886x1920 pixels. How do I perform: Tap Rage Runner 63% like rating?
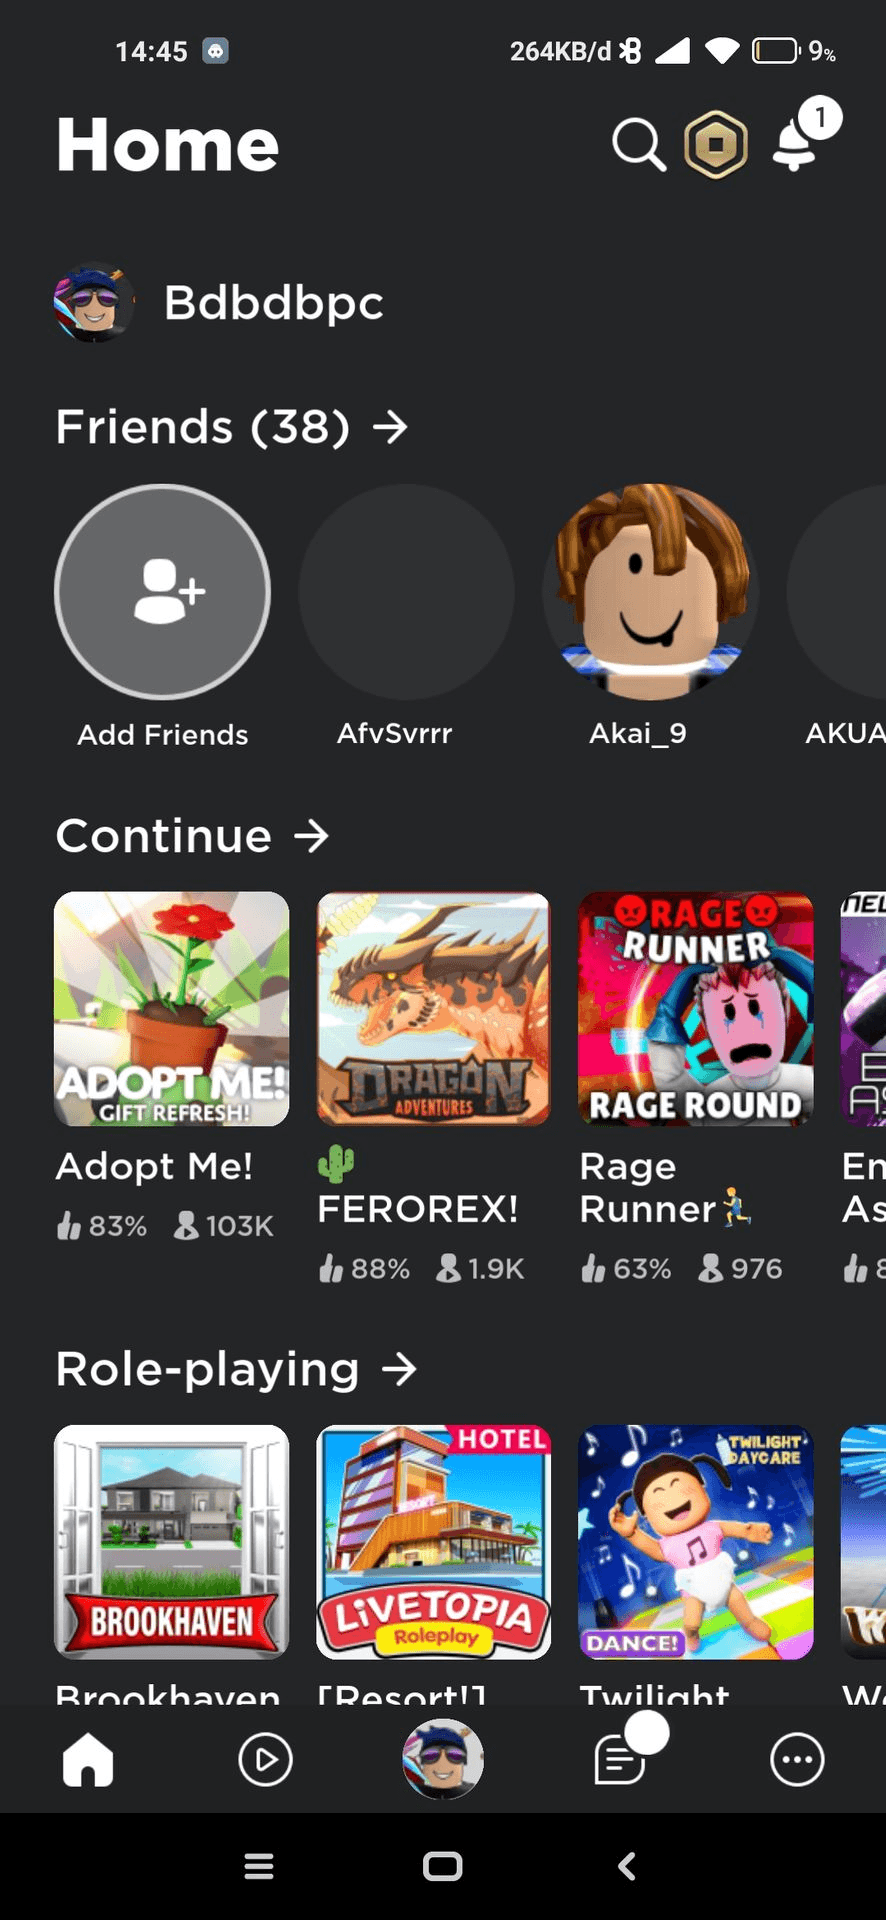626,1269
